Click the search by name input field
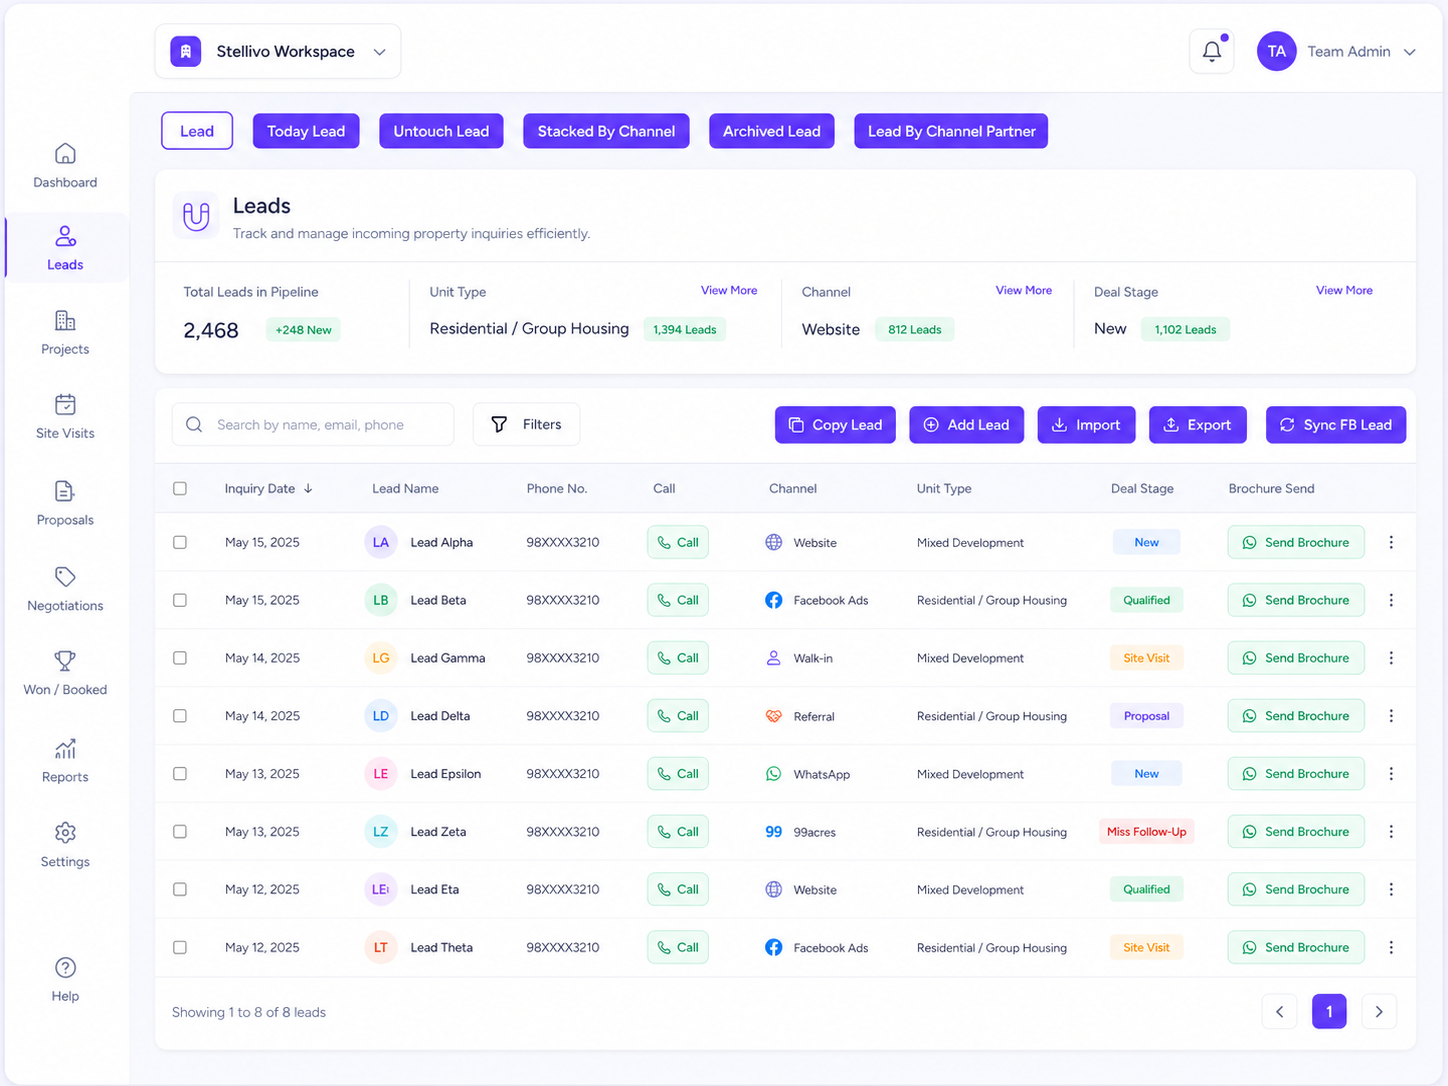Viewport: 1448px width, 1086px height. [313, 425]
